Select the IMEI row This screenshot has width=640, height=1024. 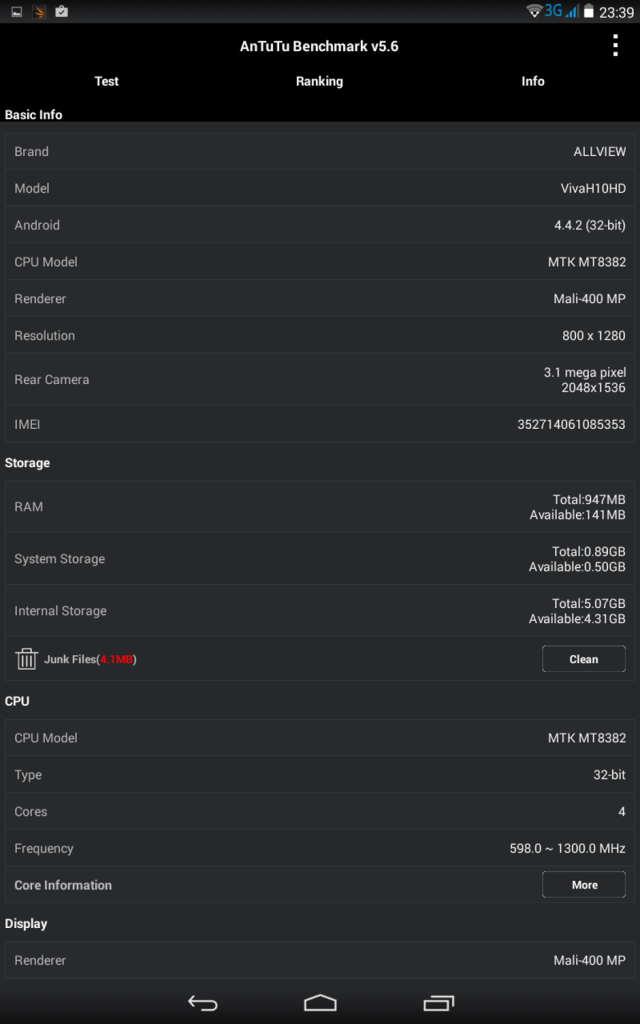pos(320,424)
